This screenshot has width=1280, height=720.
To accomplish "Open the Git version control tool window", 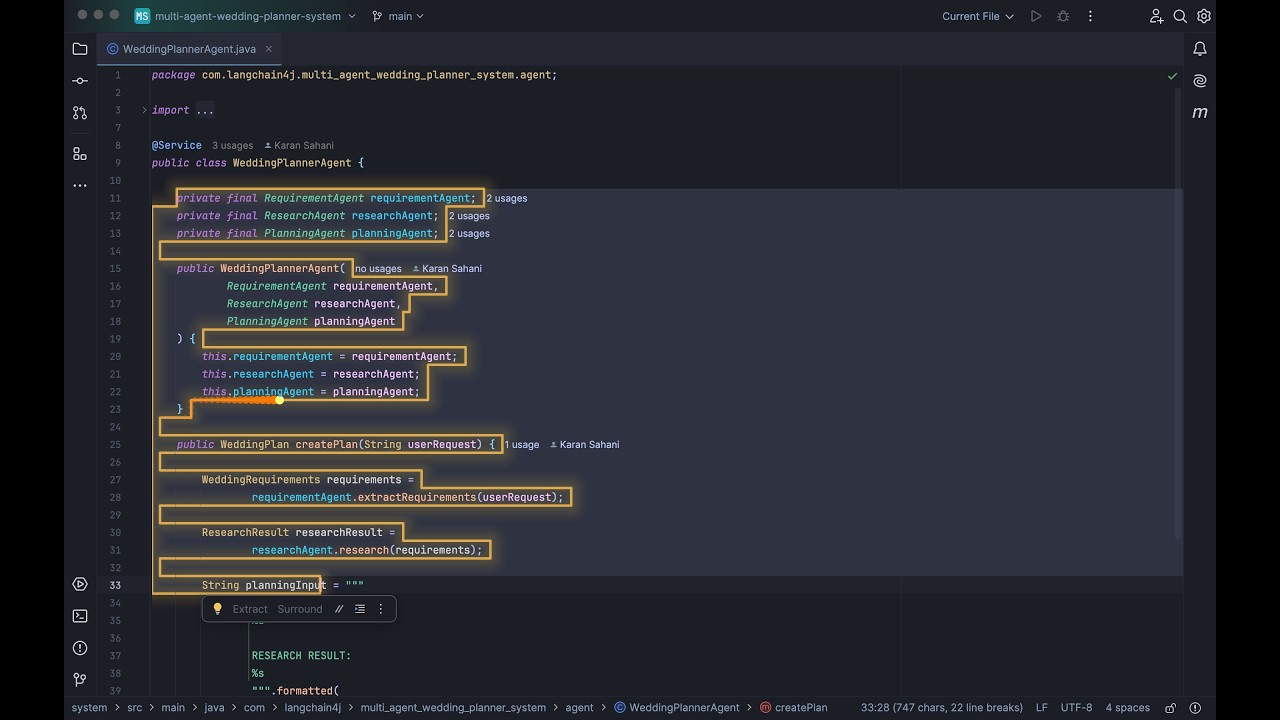I will tap(80, 680).
